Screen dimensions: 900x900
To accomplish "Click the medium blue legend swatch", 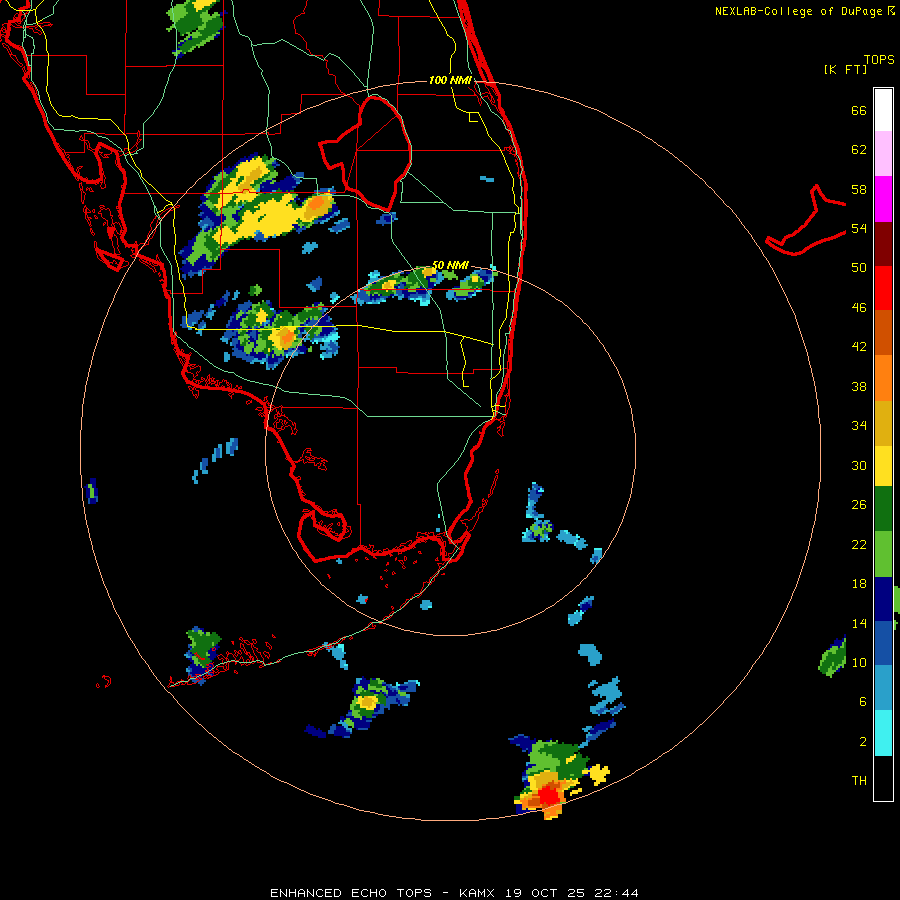I will pos(883,643).
